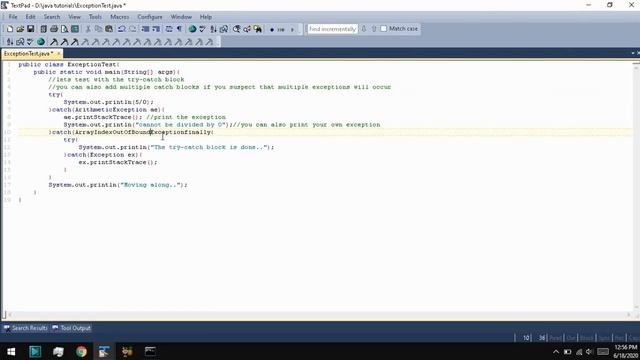Click the Undo arrow icon

pyautogui.click(x=122, y=29)
